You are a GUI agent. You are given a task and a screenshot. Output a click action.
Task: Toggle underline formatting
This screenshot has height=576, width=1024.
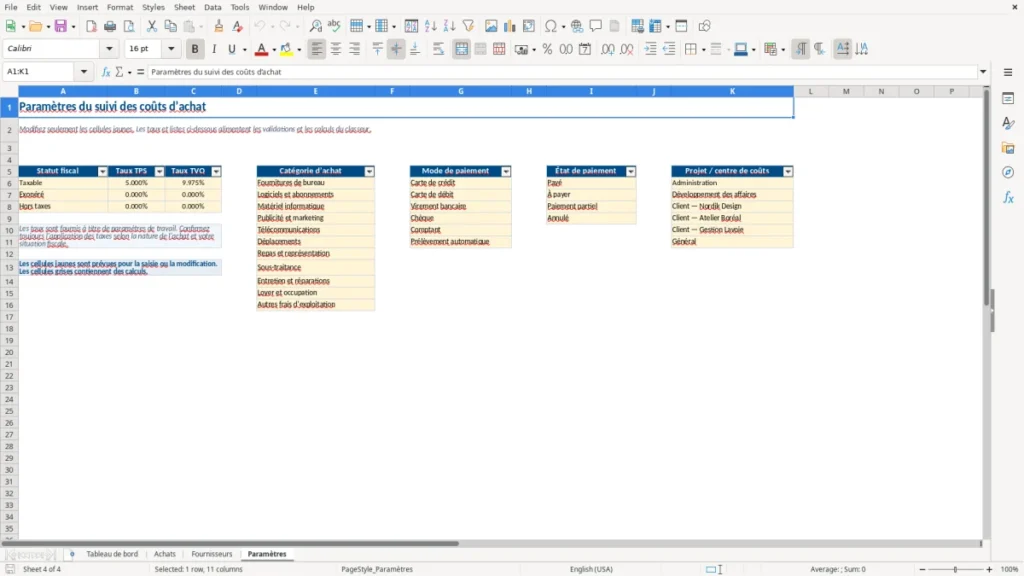[231, 49]
